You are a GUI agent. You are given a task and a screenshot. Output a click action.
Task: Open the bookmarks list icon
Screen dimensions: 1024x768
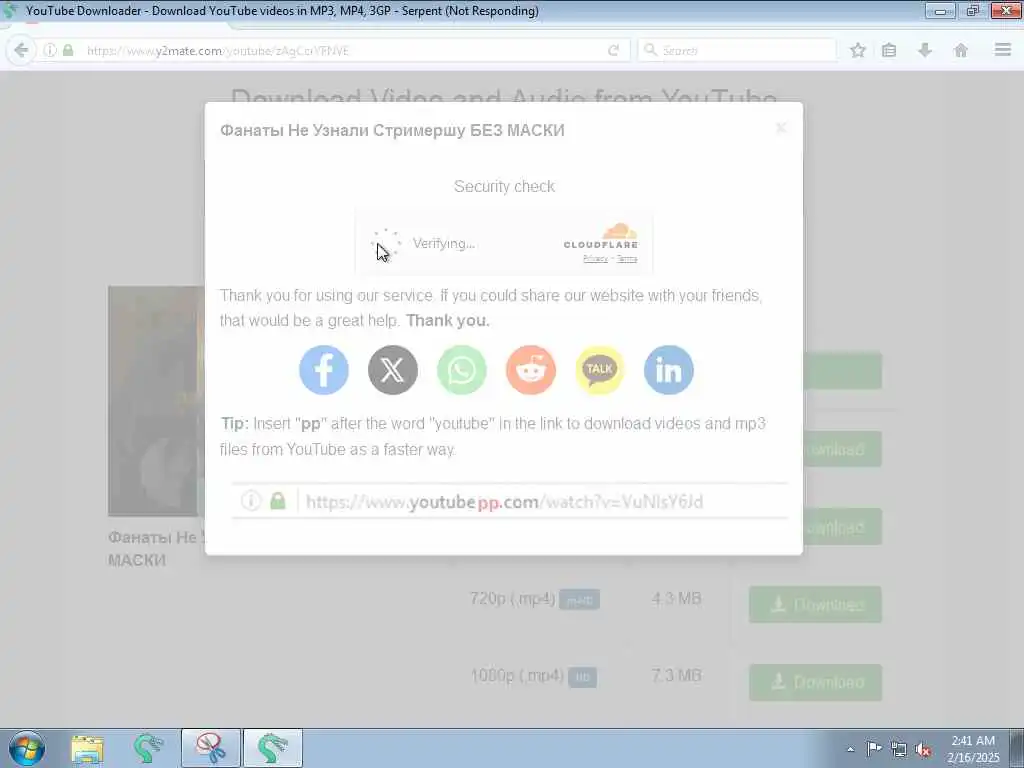pyautogui.click(x=889, y=50)
